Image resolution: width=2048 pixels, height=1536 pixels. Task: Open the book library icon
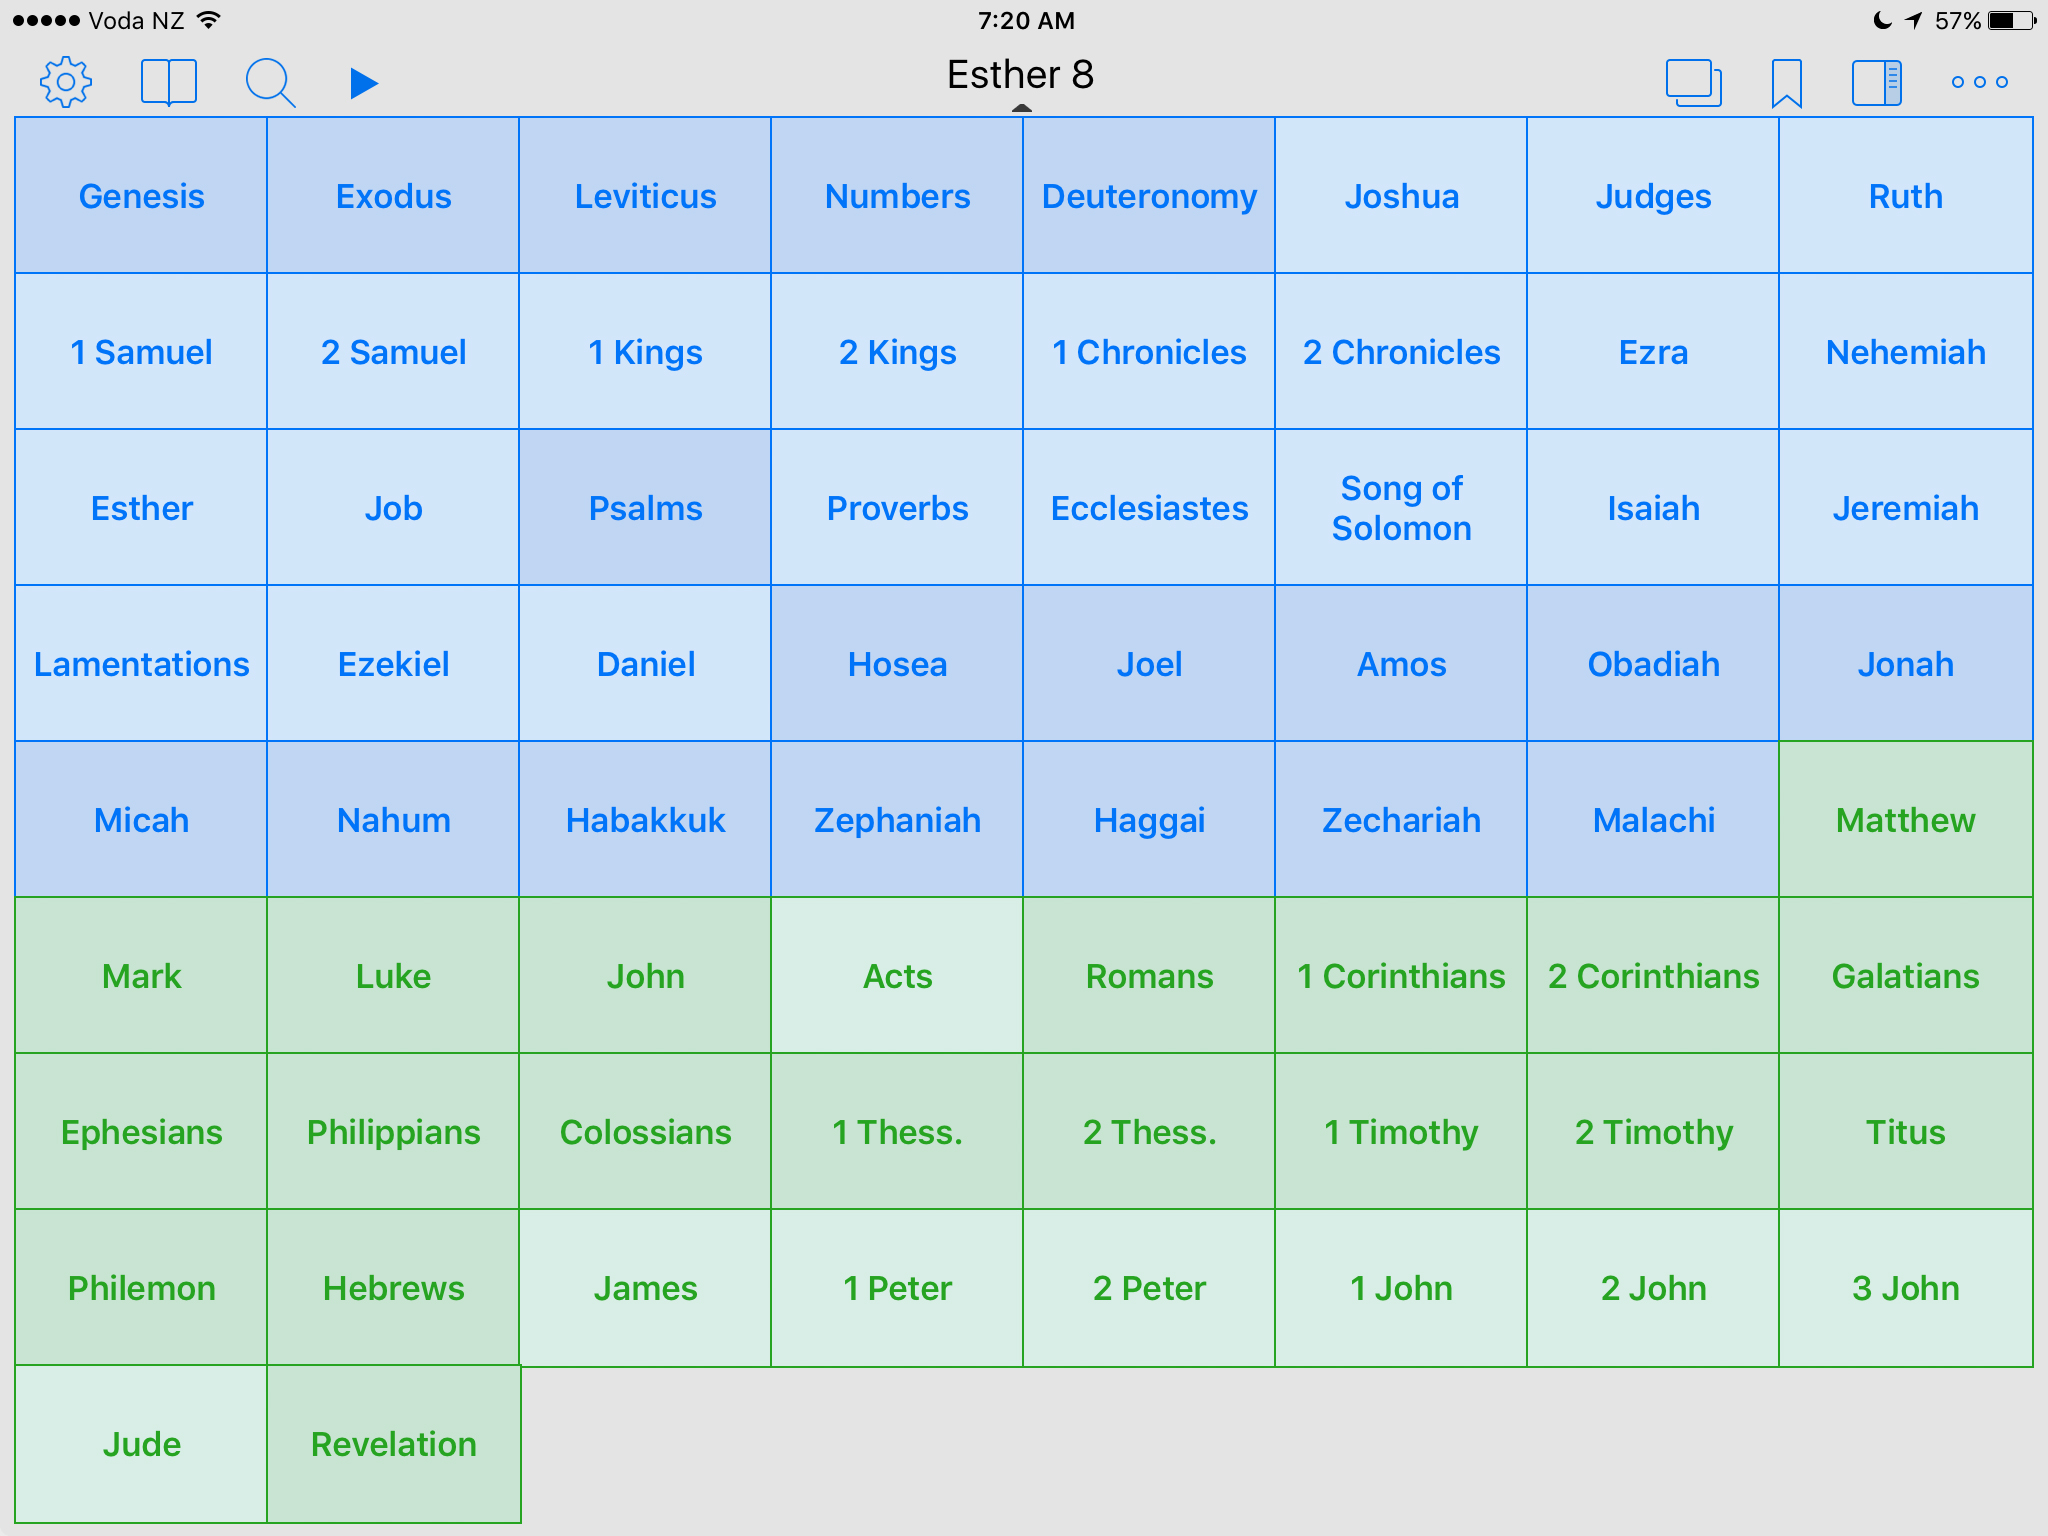168,82
